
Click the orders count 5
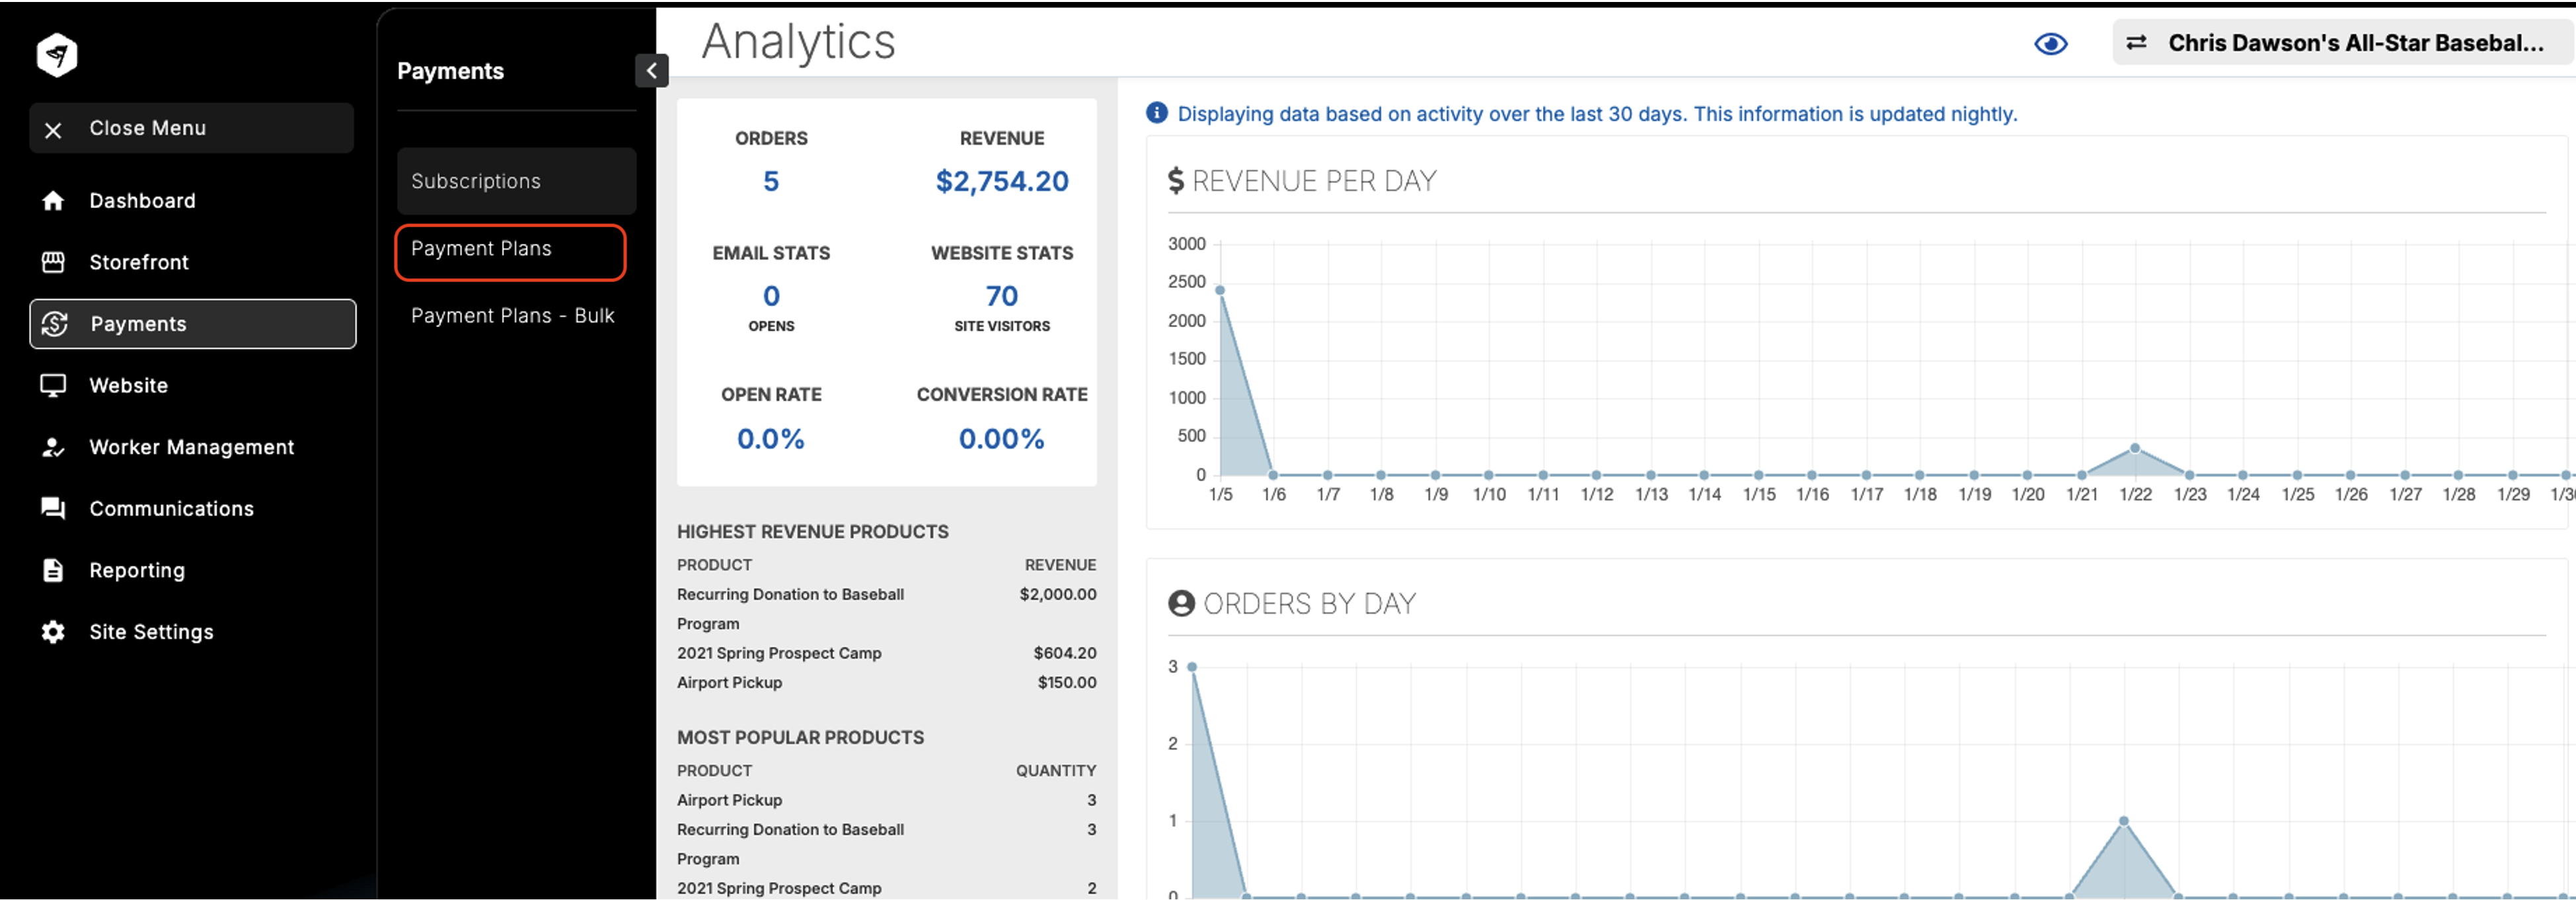771,181
